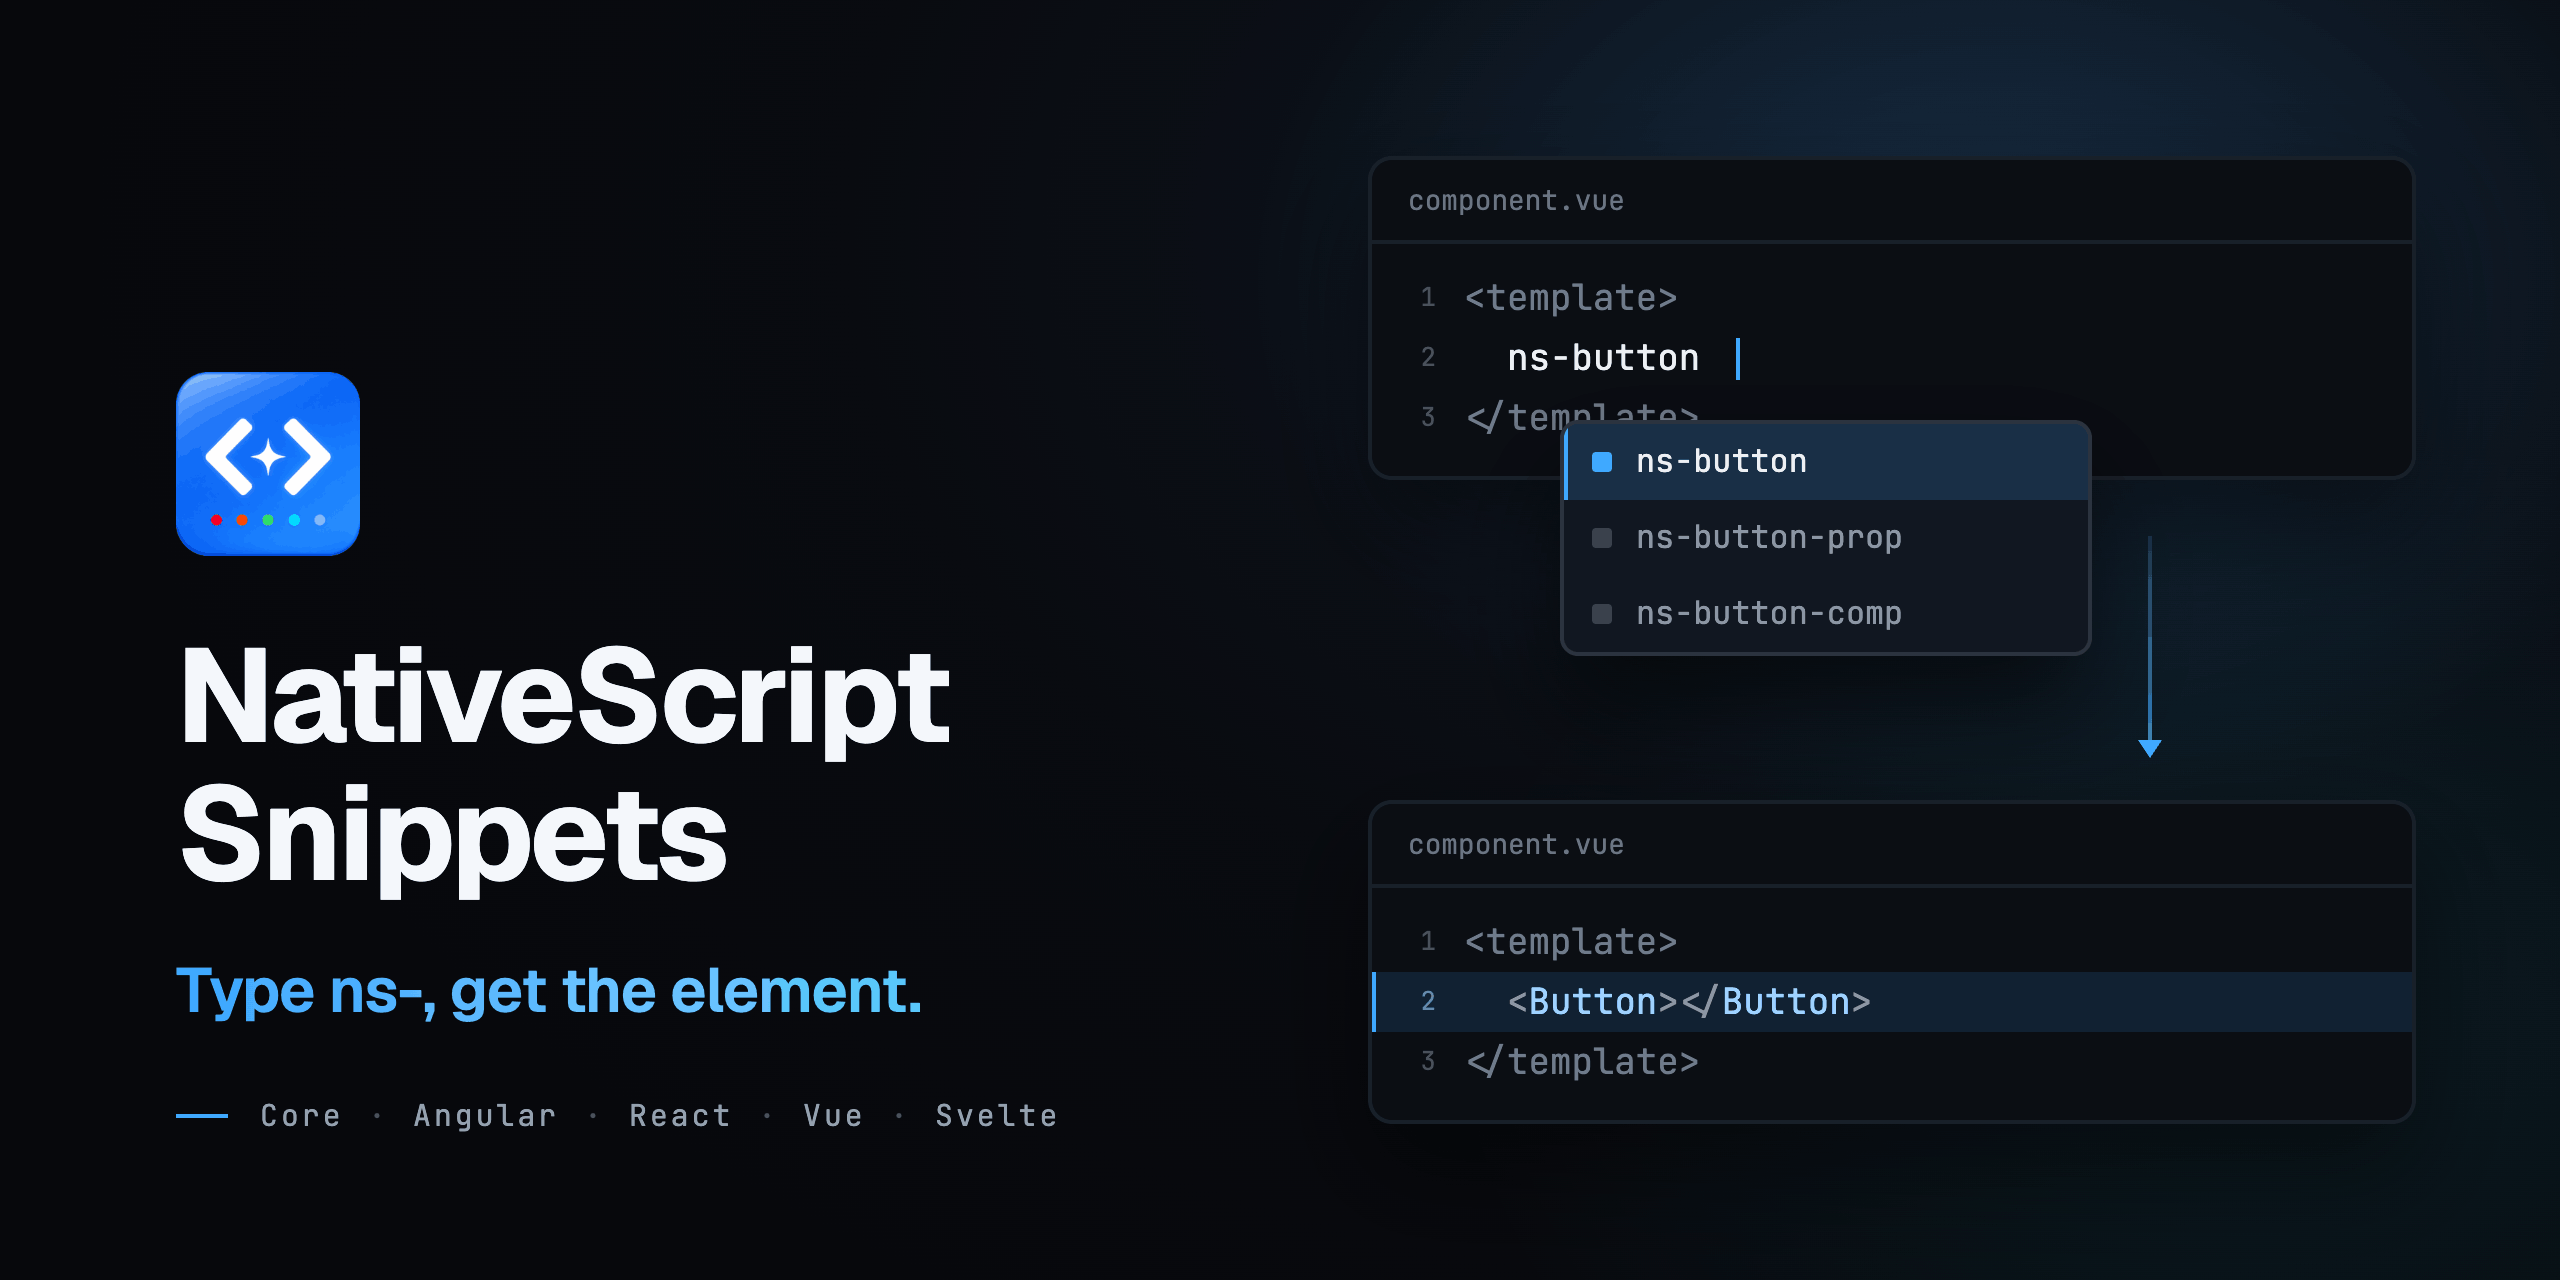The height and width of the screenshot is (1280, 2560).
Task: Select the ns-button autocomplete suggestion
Action: (1826, 462)
